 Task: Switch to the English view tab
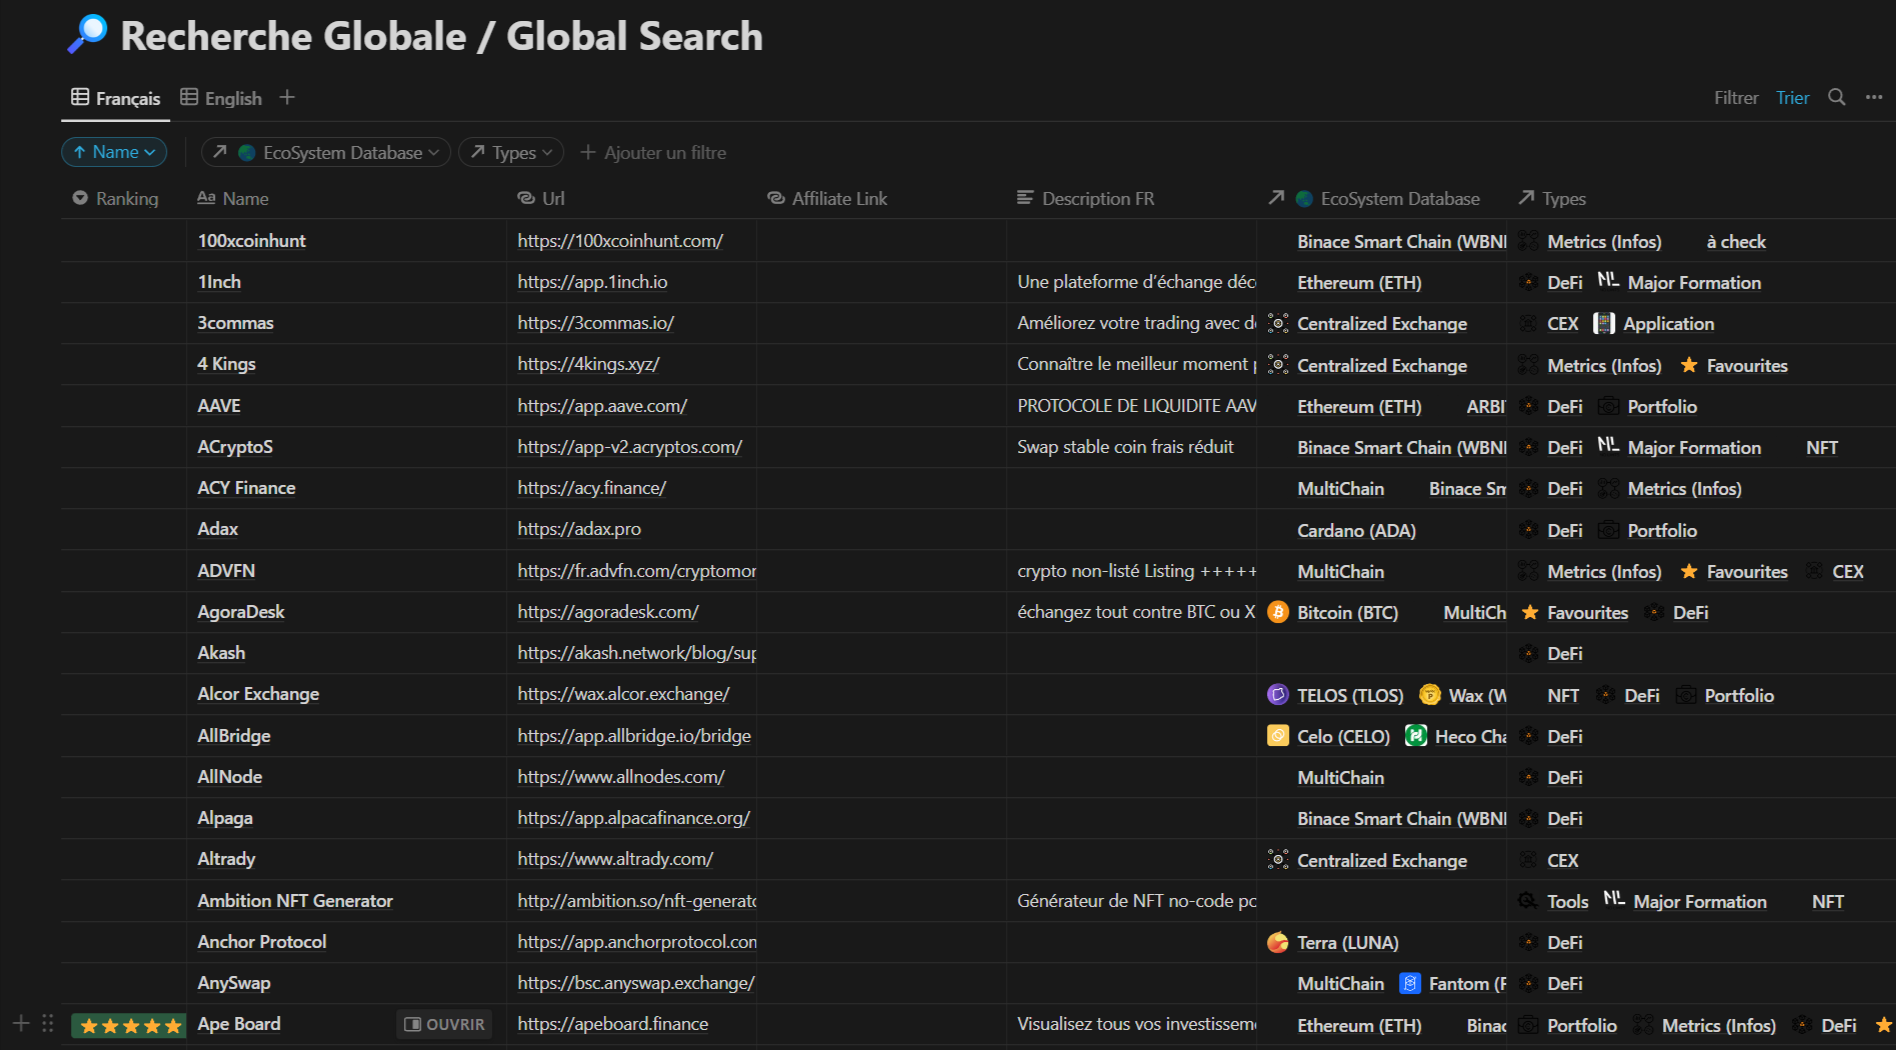[x=221, y=98]
